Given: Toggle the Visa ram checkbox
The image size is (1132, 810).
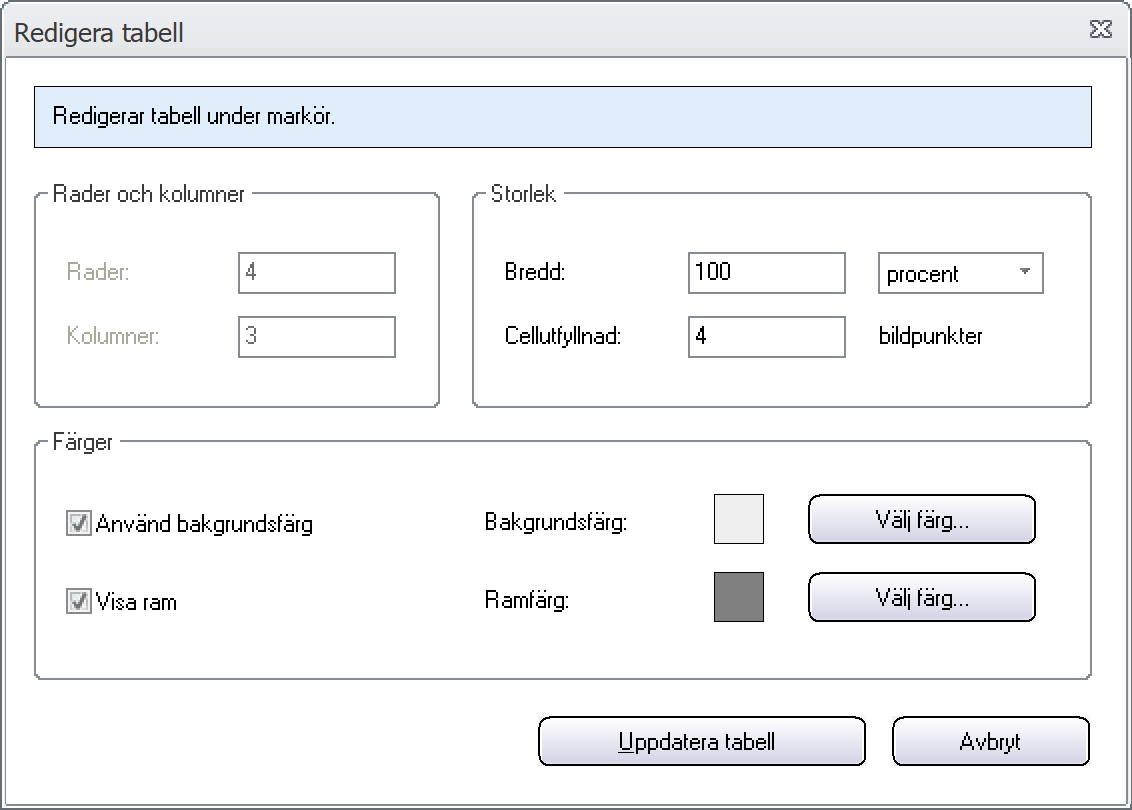Looking at the screenshot, I should coord(78,601).
